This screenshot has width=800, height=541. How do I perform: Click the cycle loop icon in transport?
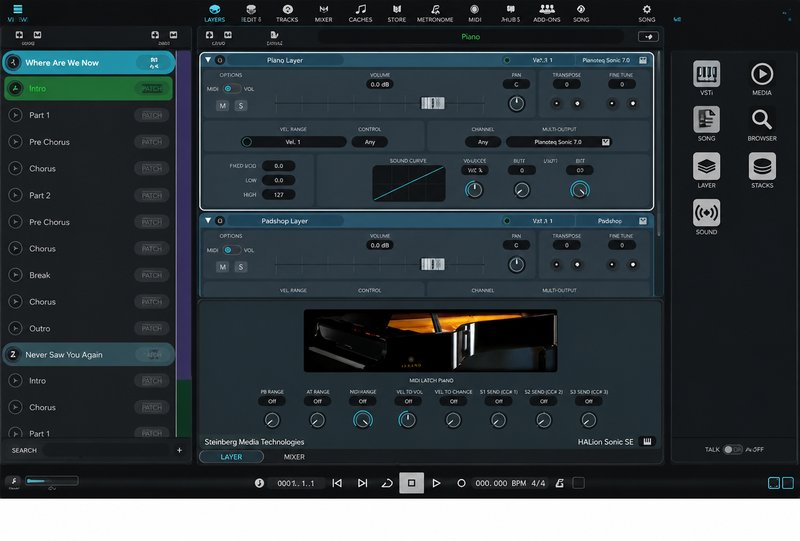[x=387, y=483]
